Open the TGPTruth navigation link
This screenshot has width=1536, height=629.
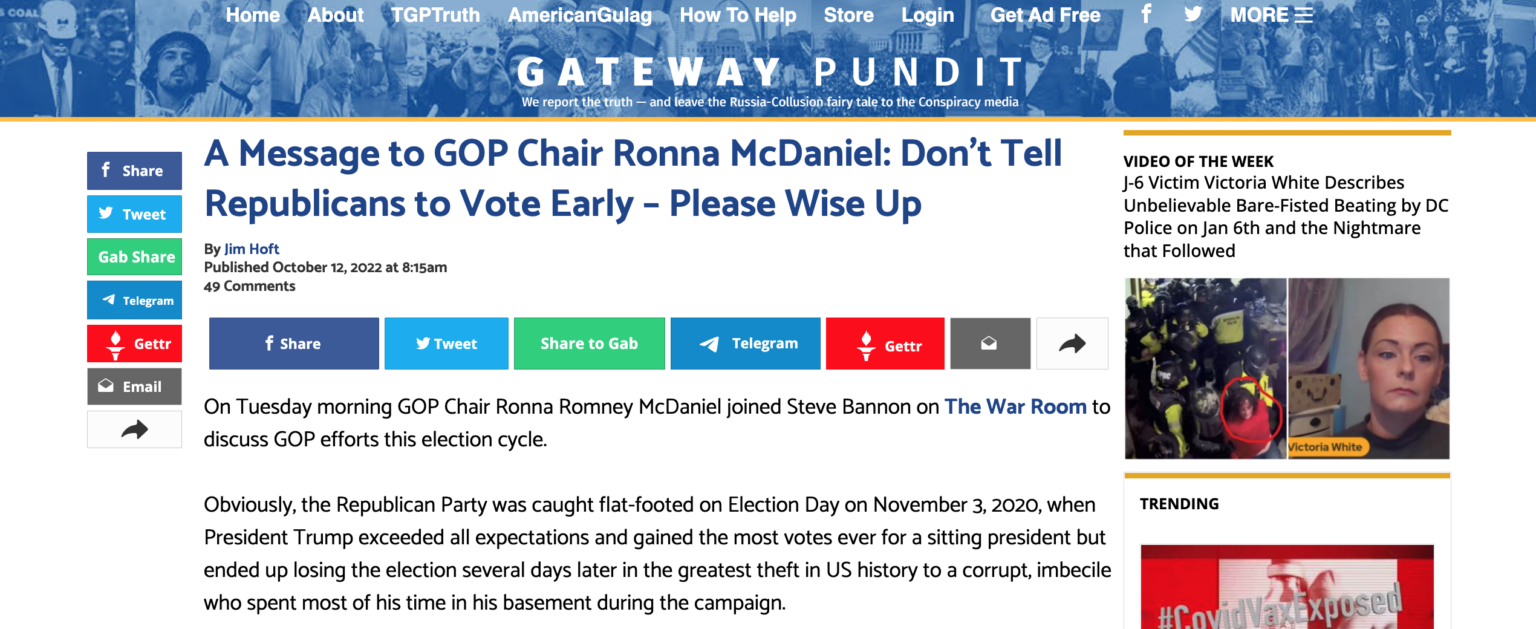tap(436, 15)
